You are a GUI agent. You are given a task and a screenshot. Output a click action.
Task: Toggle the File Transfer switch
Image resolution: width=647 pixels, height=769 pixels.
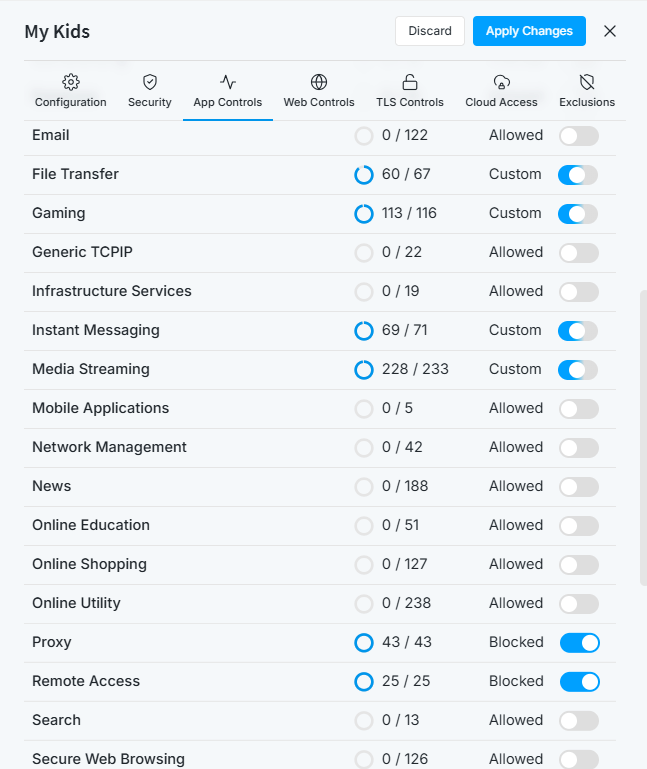pos(579,175)
